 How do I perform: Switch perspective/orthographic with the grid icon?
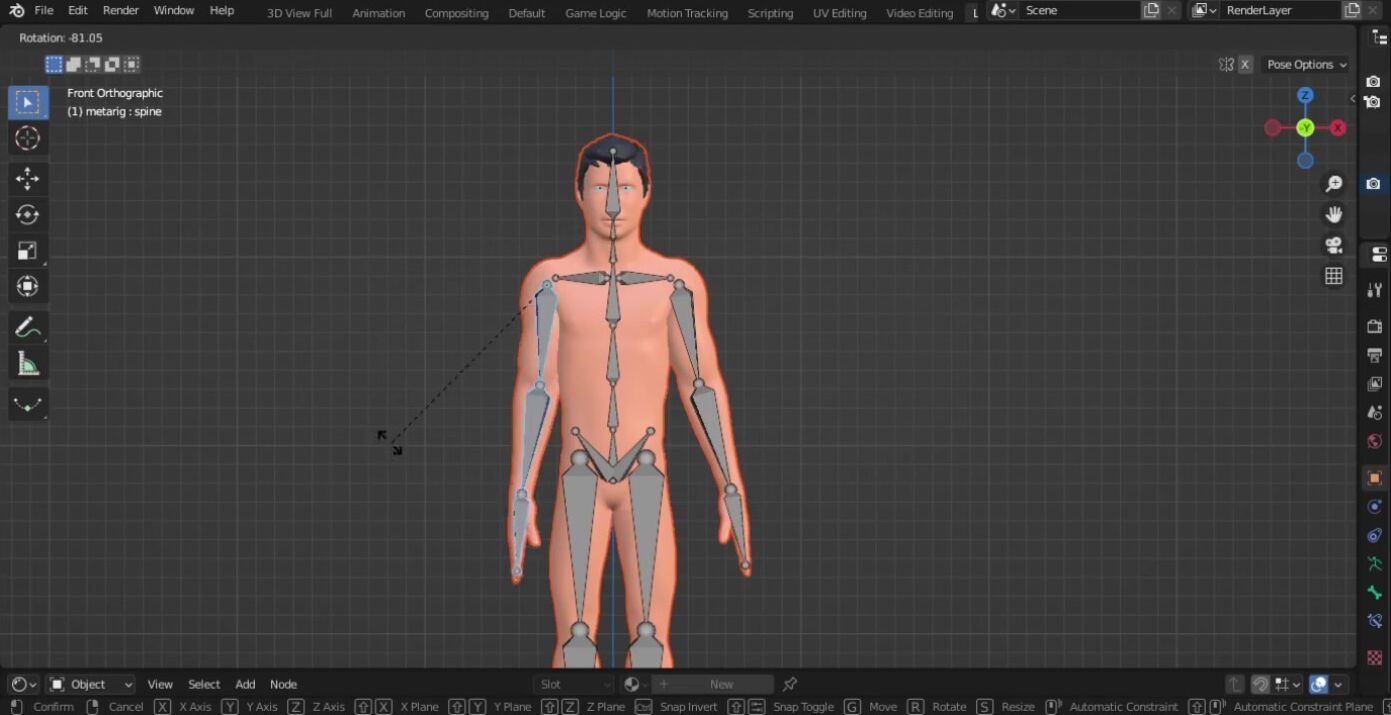pos(1333,276)
